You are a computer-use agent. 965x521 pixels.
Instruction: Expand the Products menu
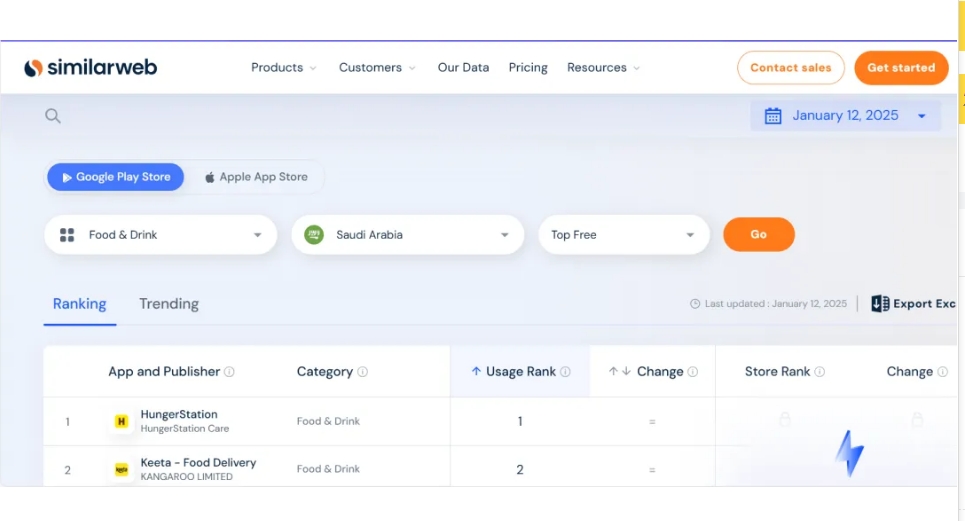click(x=284, y=68)
